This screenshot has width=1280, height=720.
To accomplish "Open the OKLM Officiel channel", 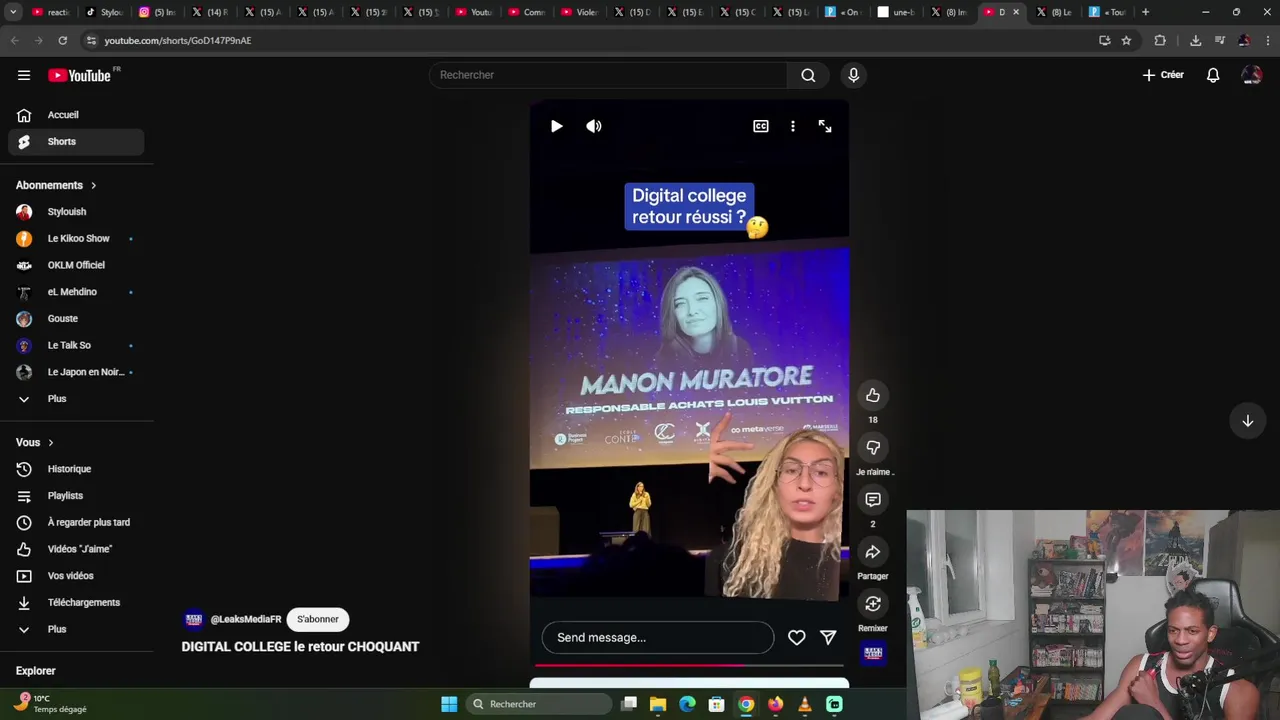I will coord(76,265).
